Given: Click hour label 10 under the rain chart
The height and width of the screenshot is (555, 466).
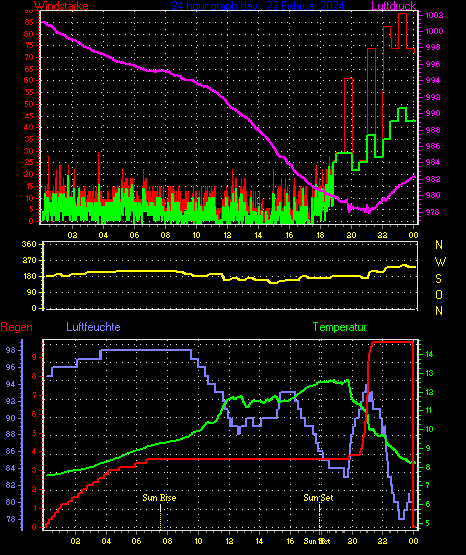Looking at the screenshot, I should pos(198,541).
